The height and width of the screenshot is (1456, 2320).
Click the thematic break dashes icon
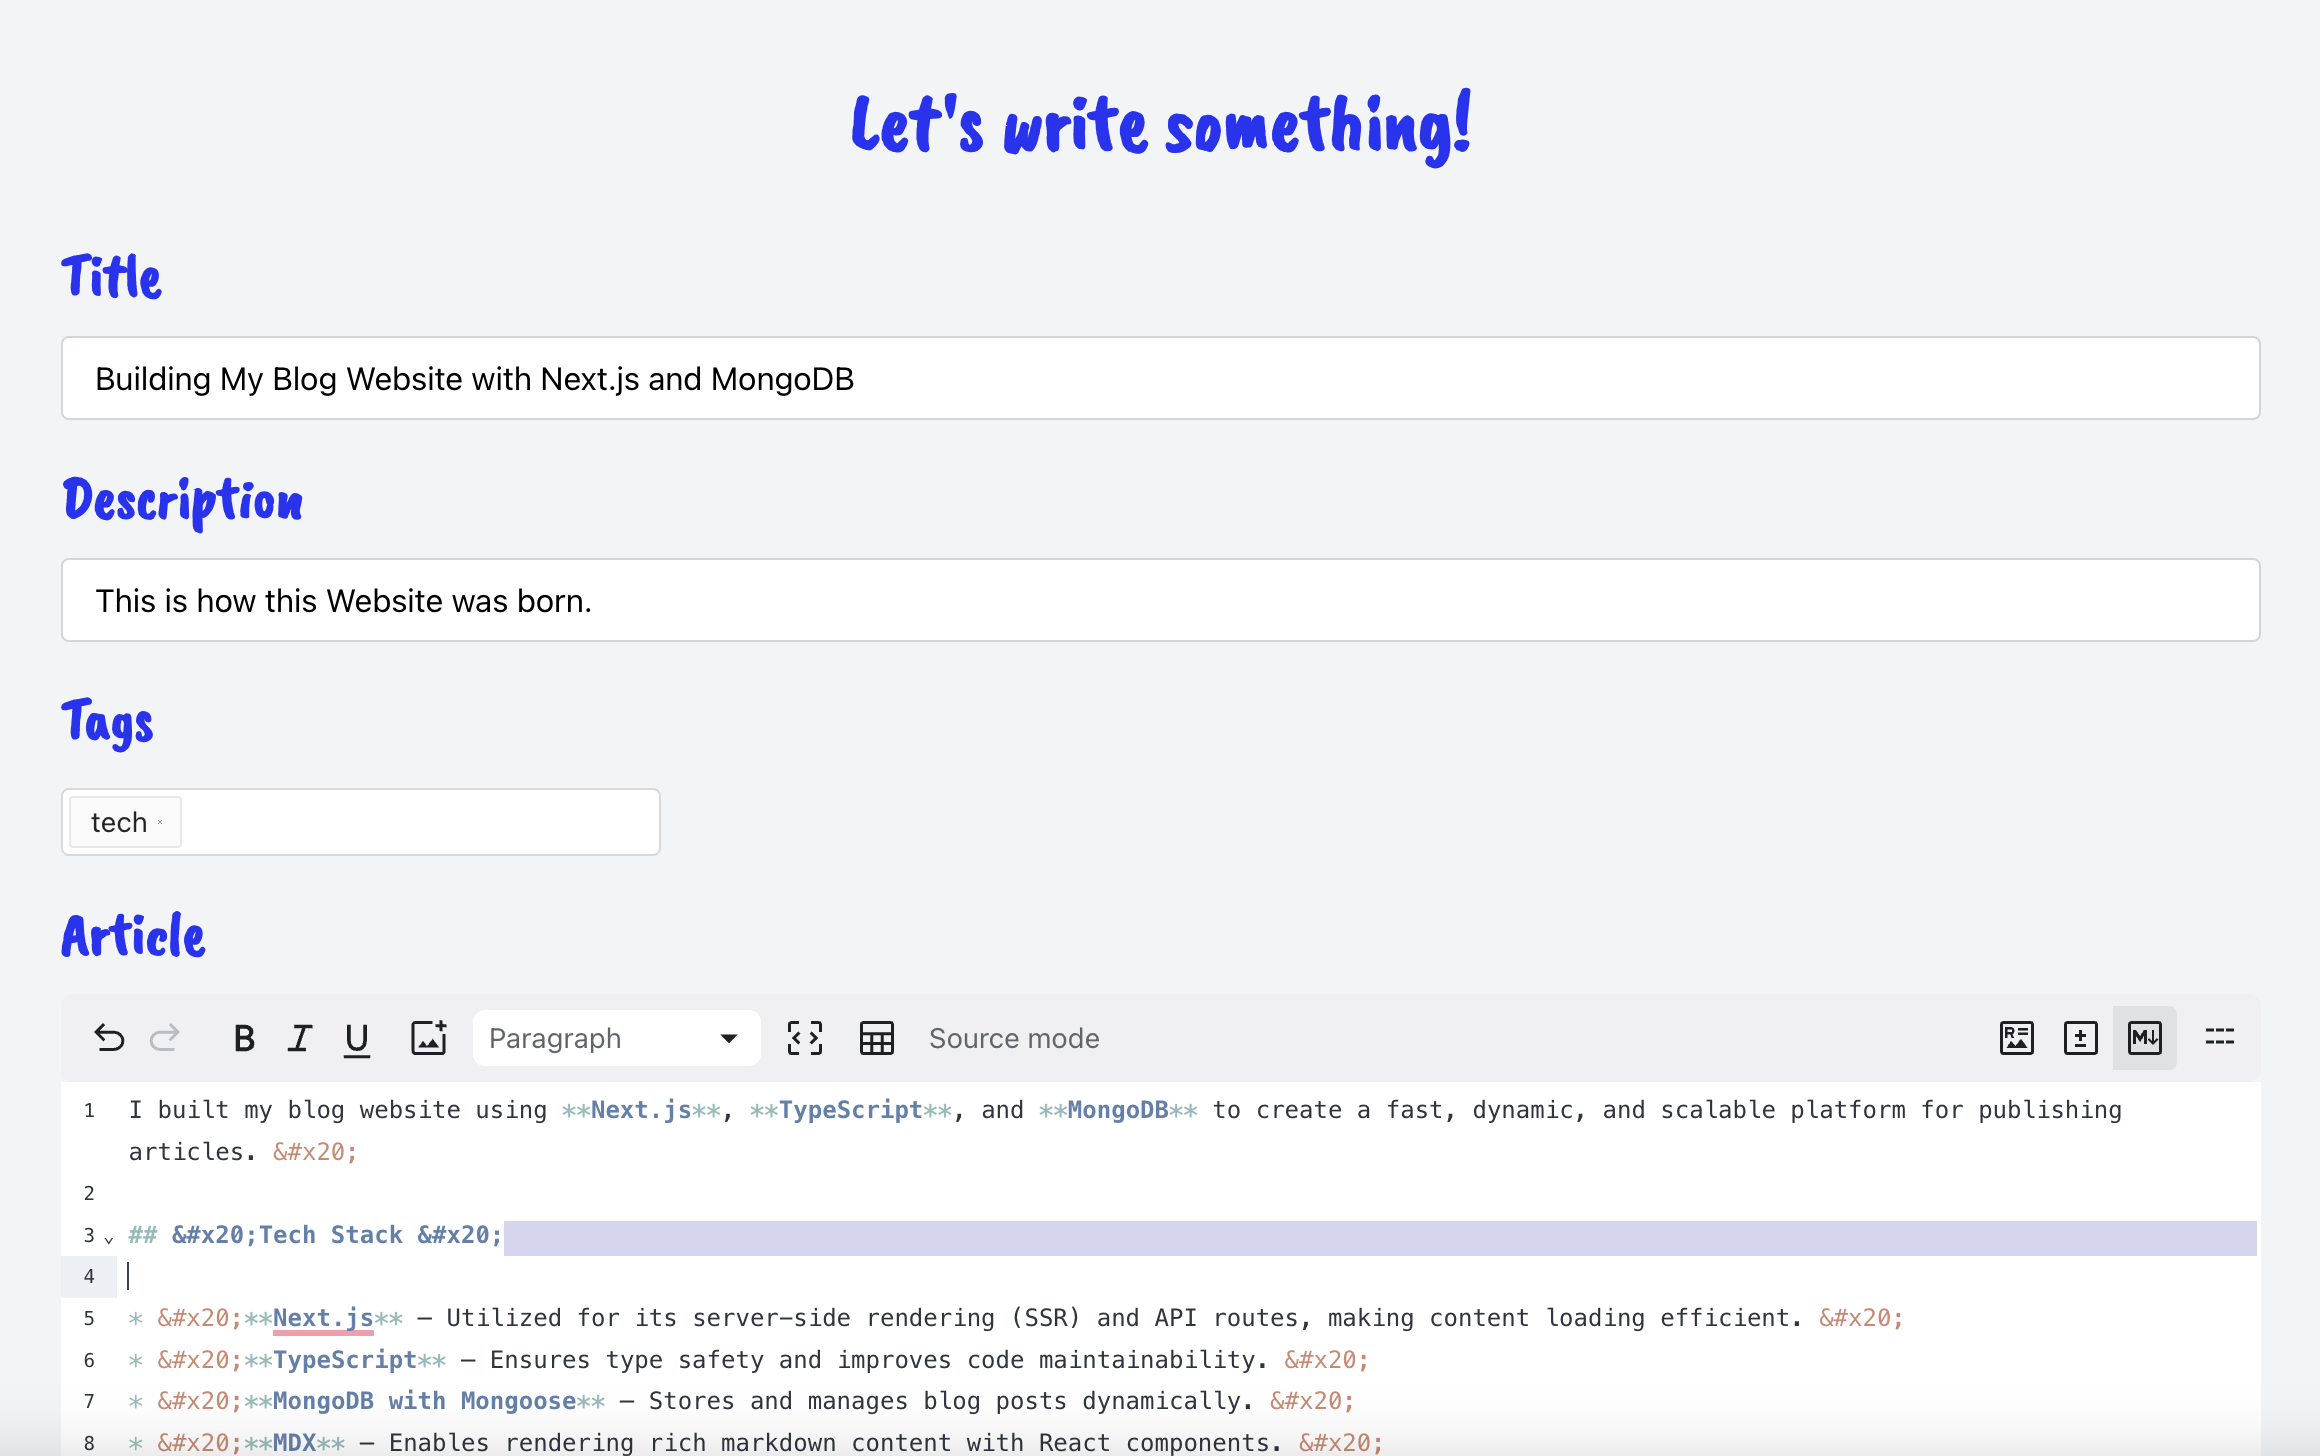tap(2219, 1038)
